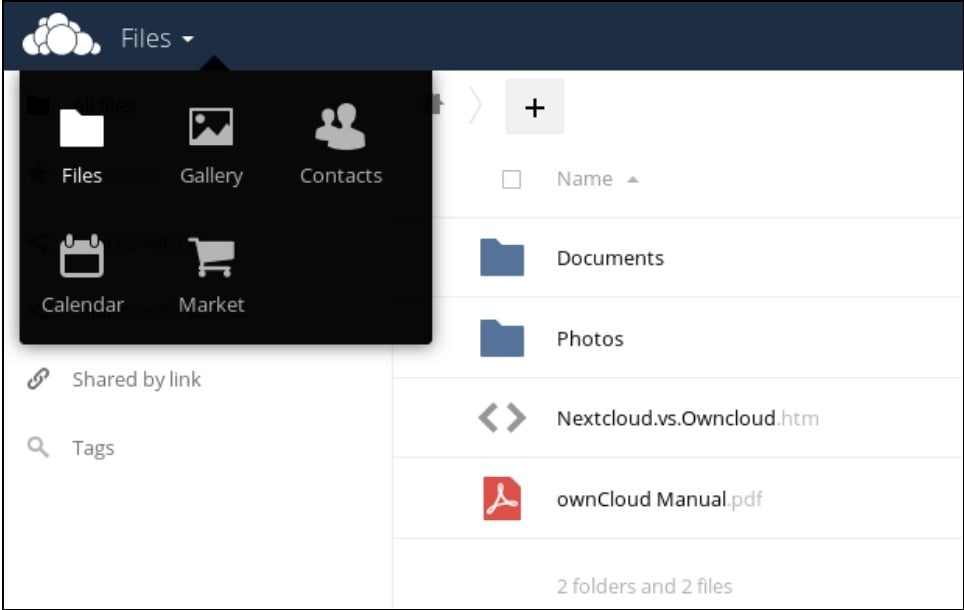Click the plus button to add new file
The image size is (964, 610).
click(x=535, y=107)
